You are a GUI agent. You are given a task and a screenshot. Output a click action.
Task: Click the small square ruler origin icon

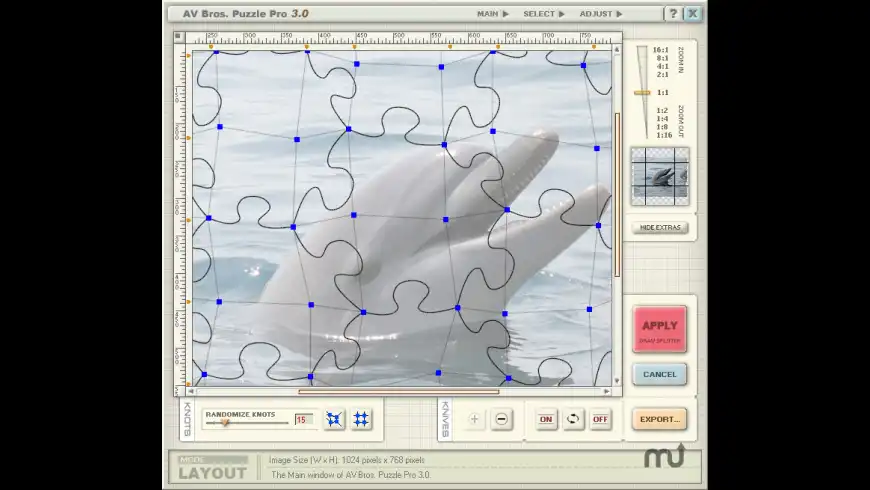click(x=178, y=37)
